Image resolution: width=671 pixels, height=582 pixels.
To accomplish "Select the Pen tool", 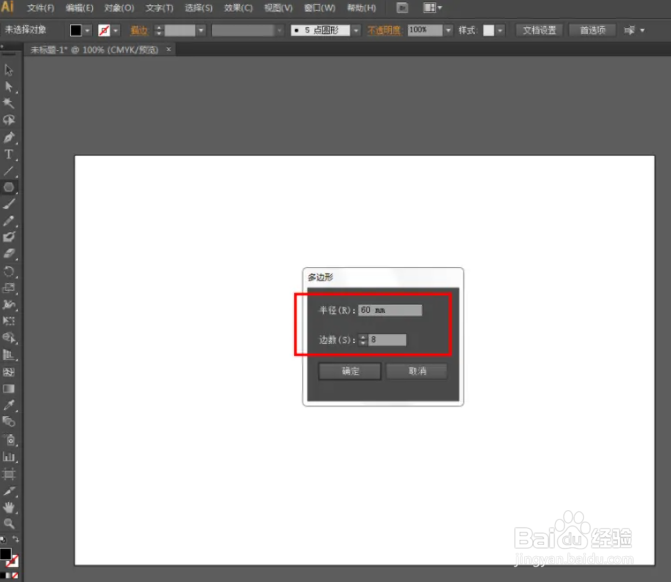I will (x=9, y=137).
